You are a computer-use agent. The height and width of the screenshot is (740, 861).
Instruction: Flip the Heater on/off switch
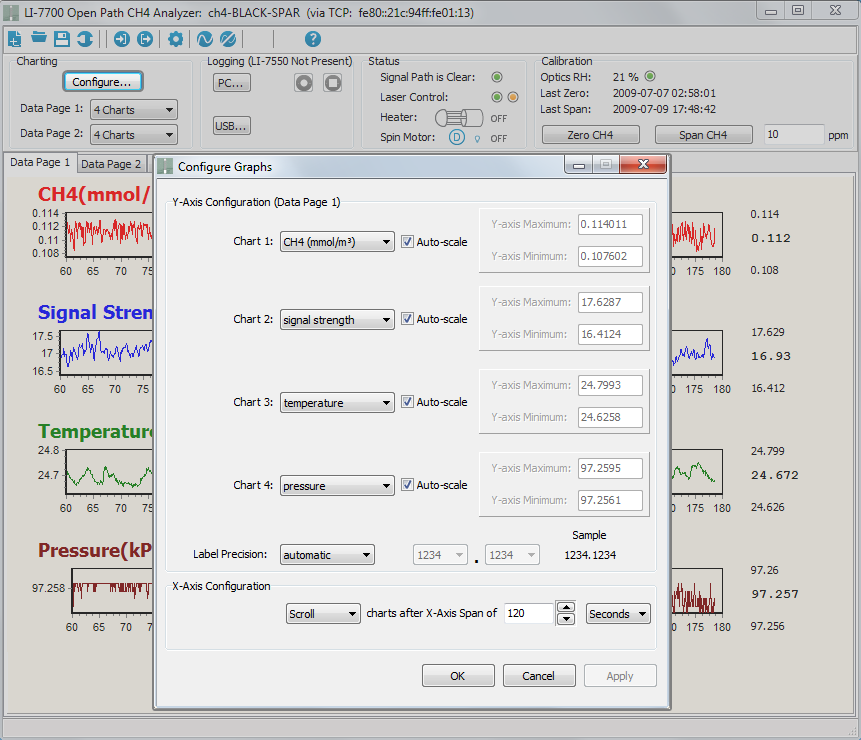[459, 118]
